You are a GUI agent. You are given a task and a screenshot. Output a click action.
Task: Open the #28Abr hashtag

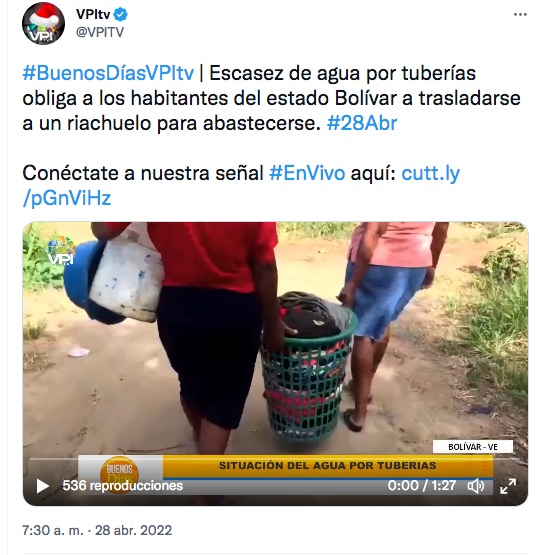pos(362,123)
